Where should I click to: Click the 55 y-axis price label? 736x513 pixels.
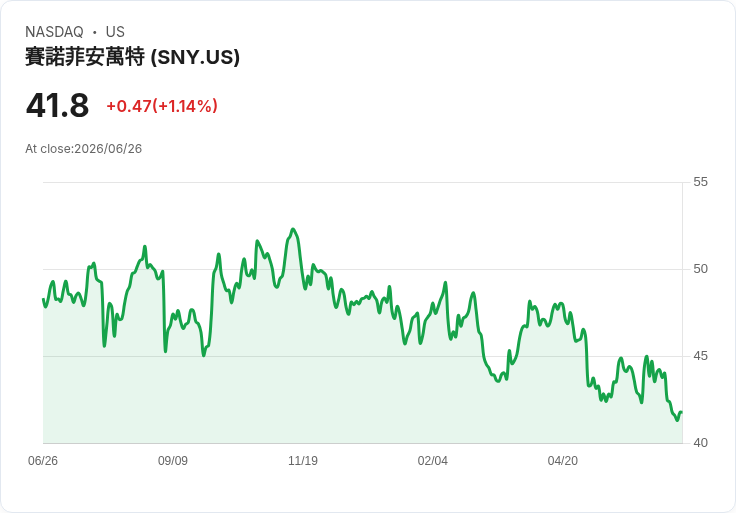pyautogui.click(x=700, y=182)
